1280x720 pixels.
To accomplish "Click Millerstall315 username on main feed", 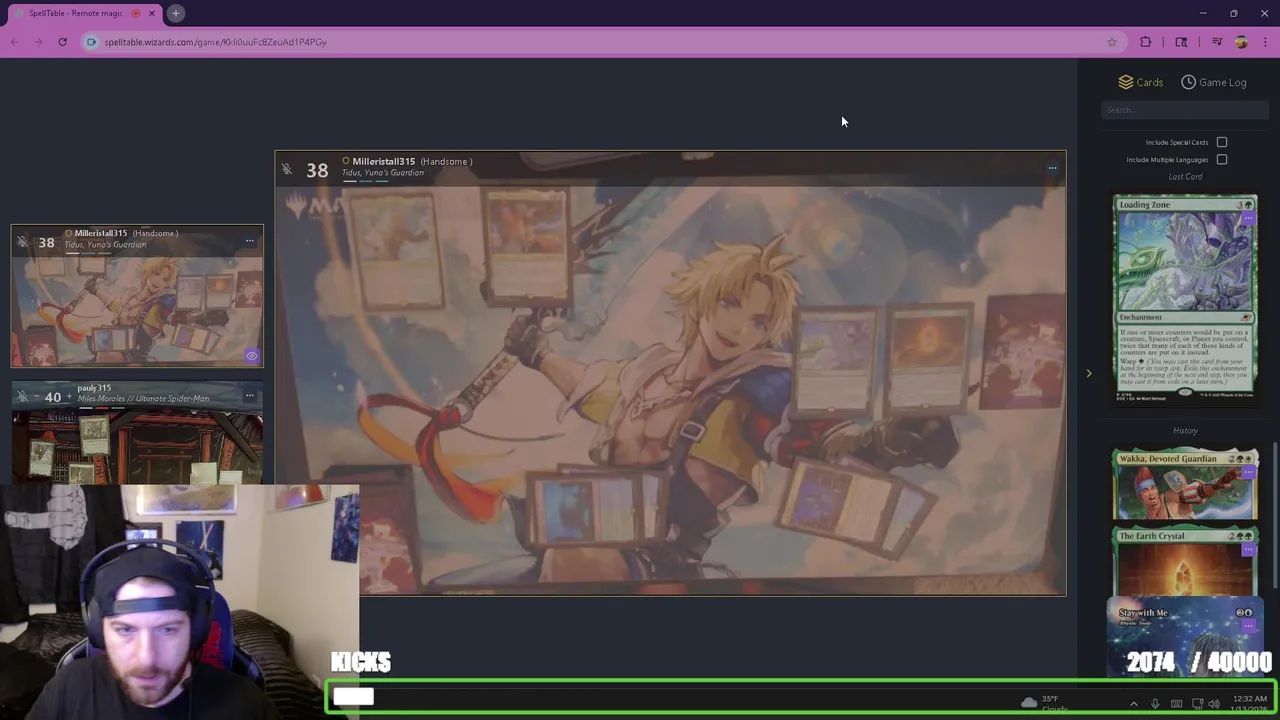I will point(383,161).
